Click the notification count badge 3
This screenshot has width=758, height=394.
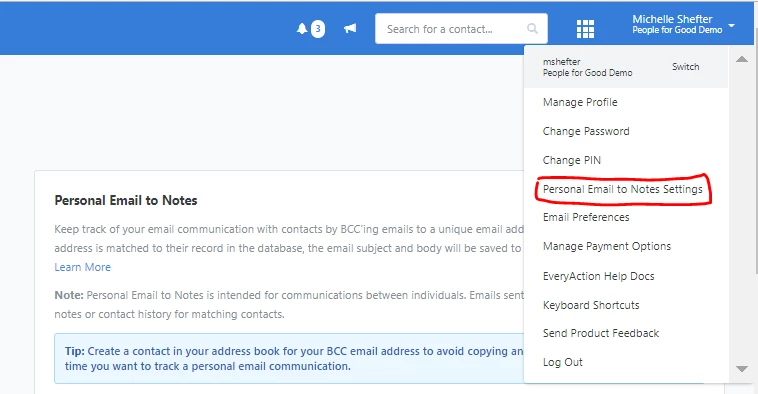pyautogui.click(x=318, y=29)
